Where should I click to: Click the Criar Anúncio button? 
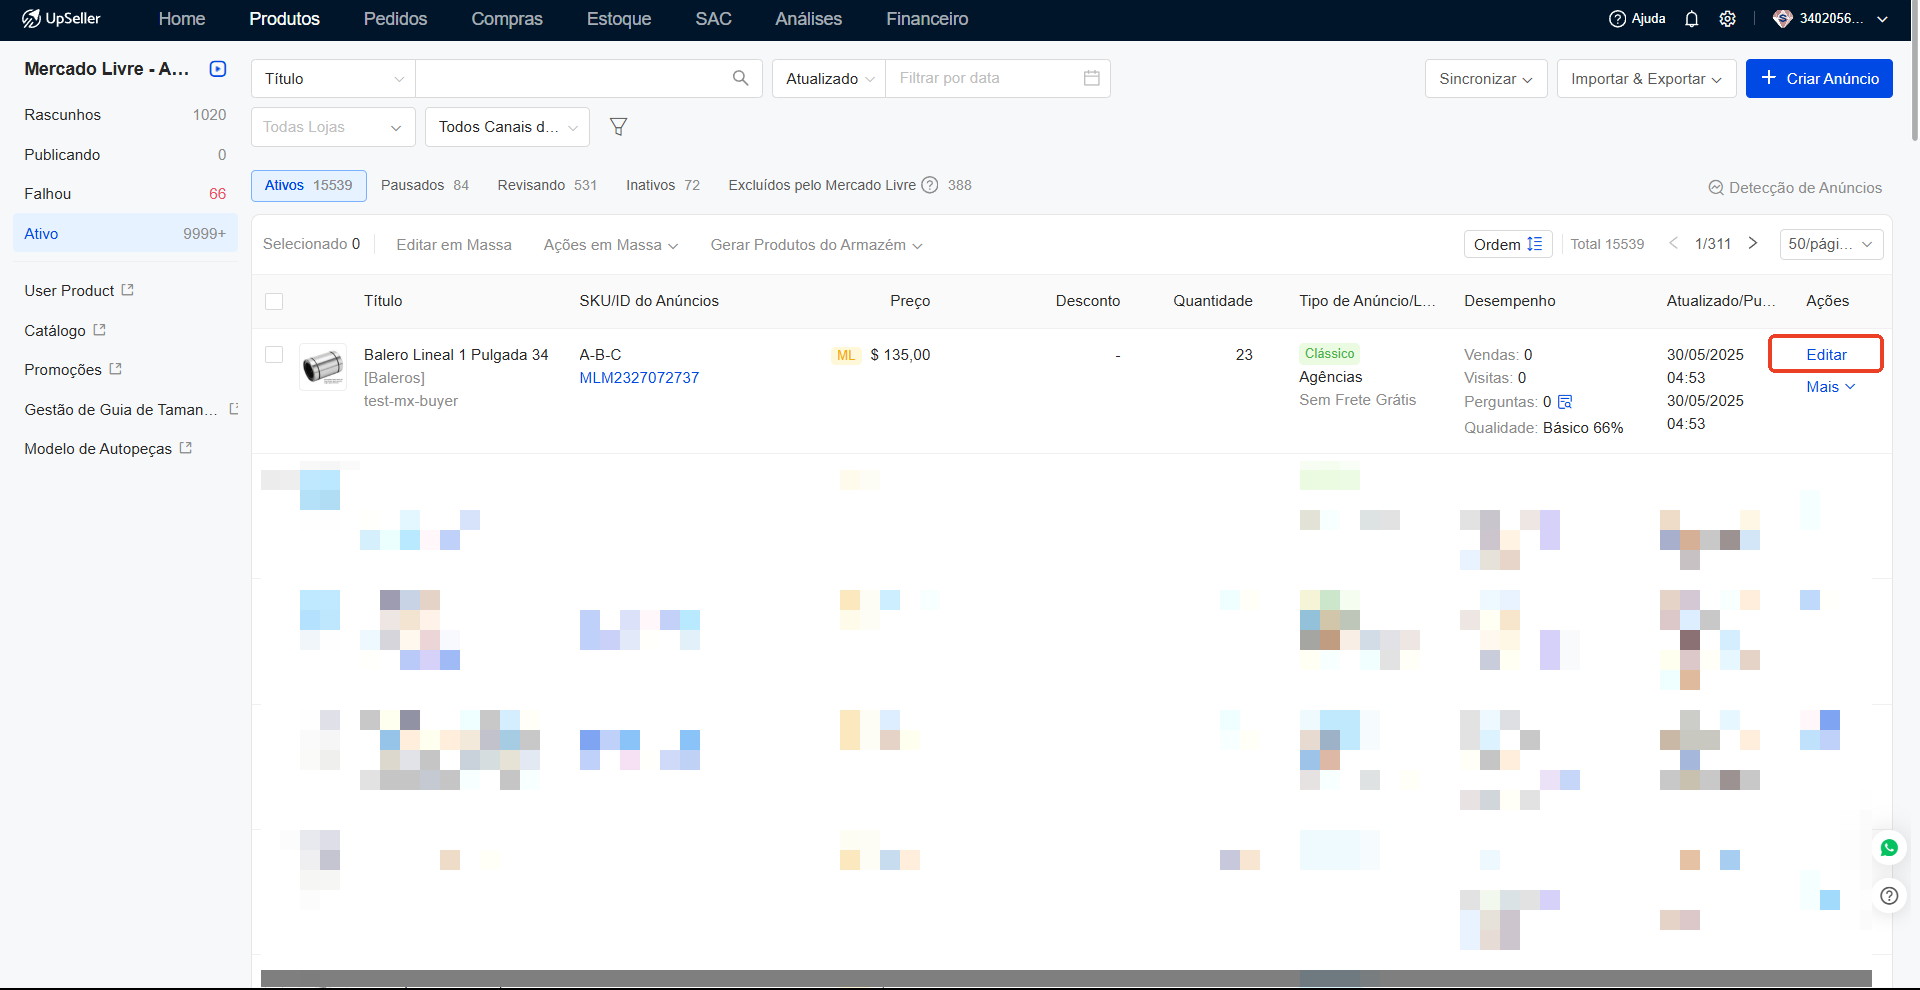tap(1818, 79)
